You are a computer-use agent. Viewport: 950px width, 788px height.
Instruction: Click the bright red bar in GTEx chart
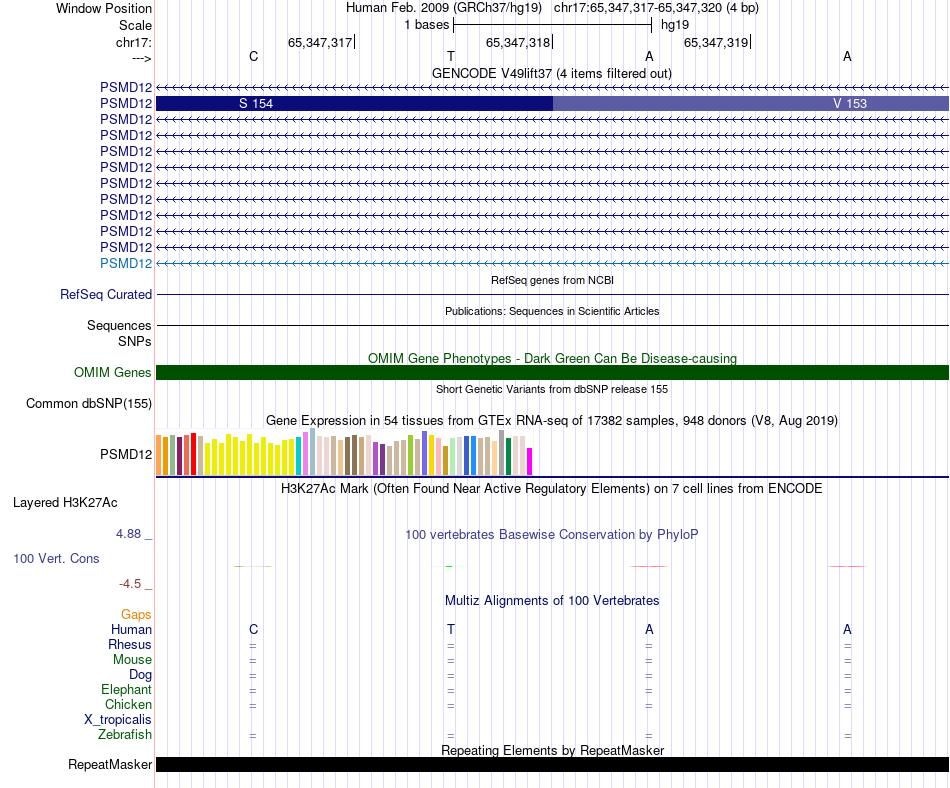coord(194,454)
